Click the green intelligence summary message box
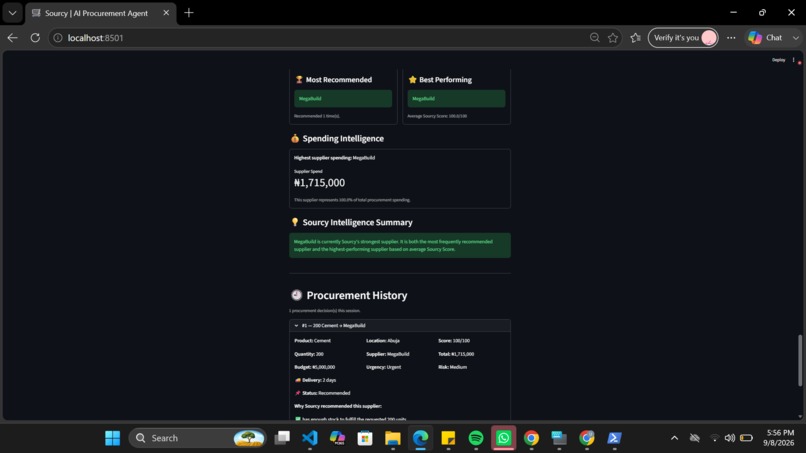This screenshot has width=806, height=453. 400,245
